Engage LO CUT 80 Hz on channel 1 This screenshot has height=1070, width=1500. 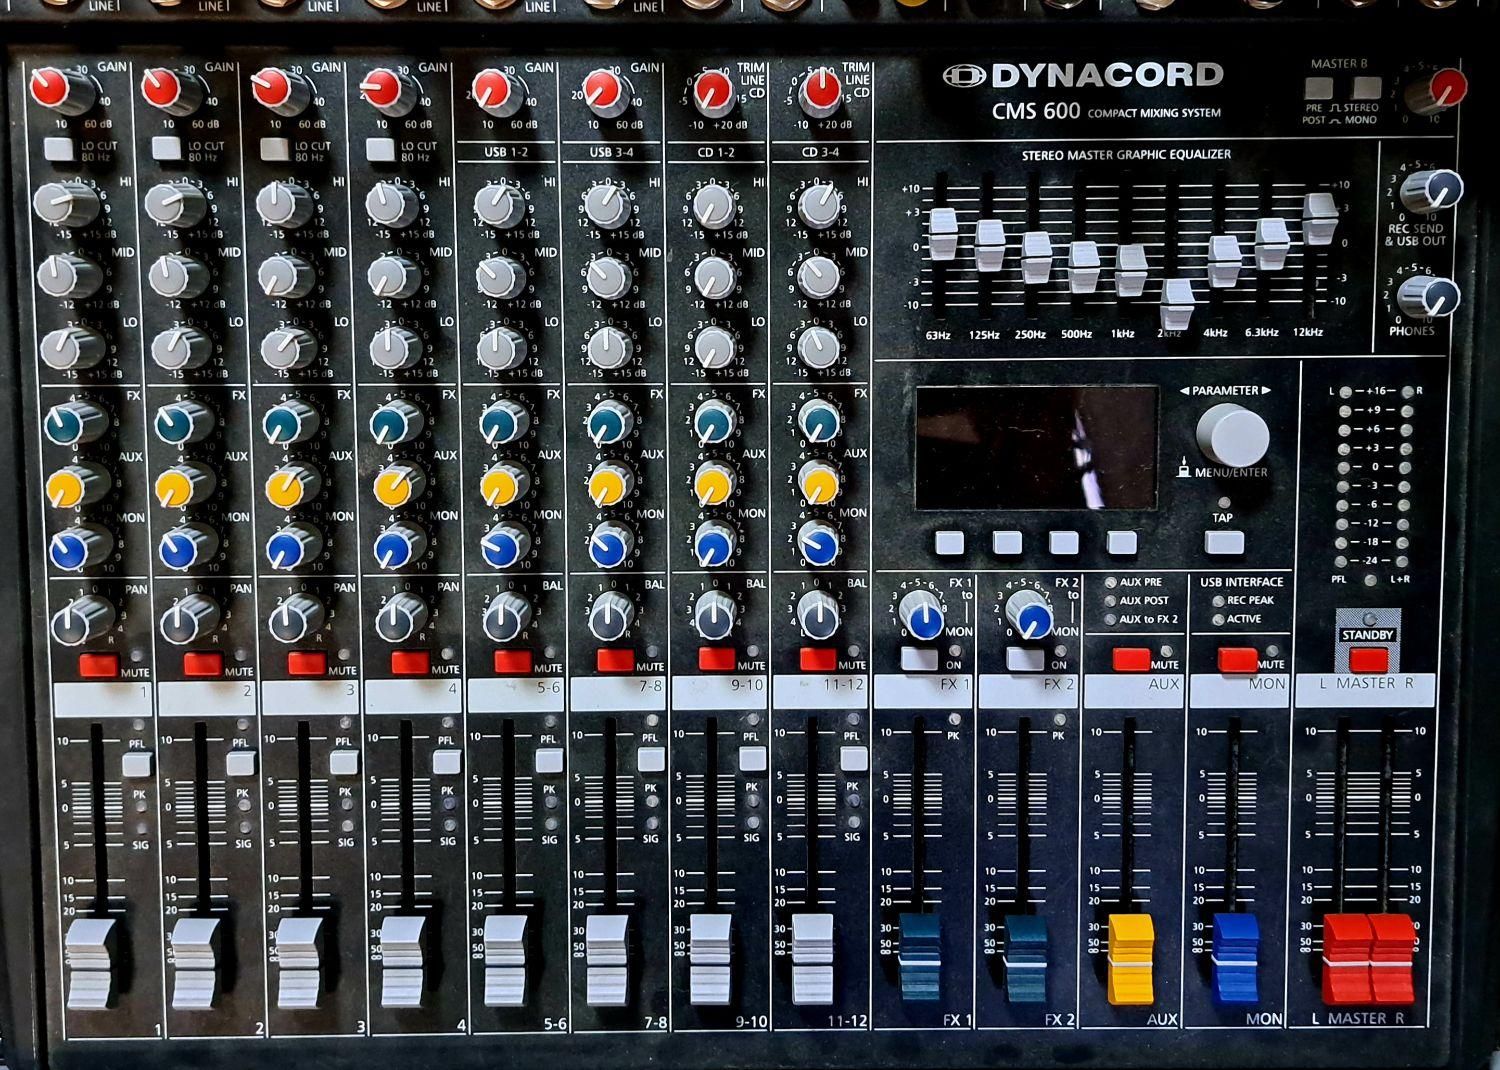(59, 149)
